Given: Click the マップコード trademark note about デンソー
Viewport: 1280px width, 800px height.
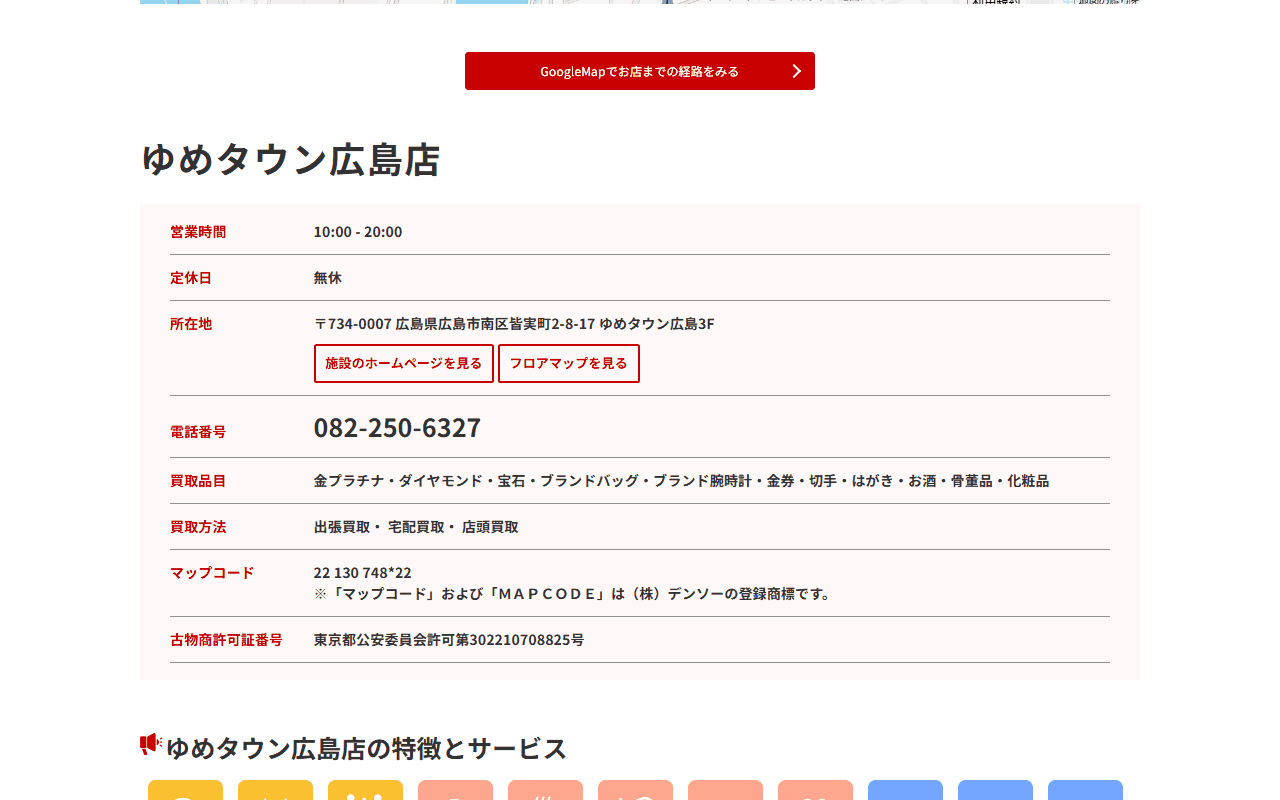Looking at the screenshot, I should tap(575, 594).
